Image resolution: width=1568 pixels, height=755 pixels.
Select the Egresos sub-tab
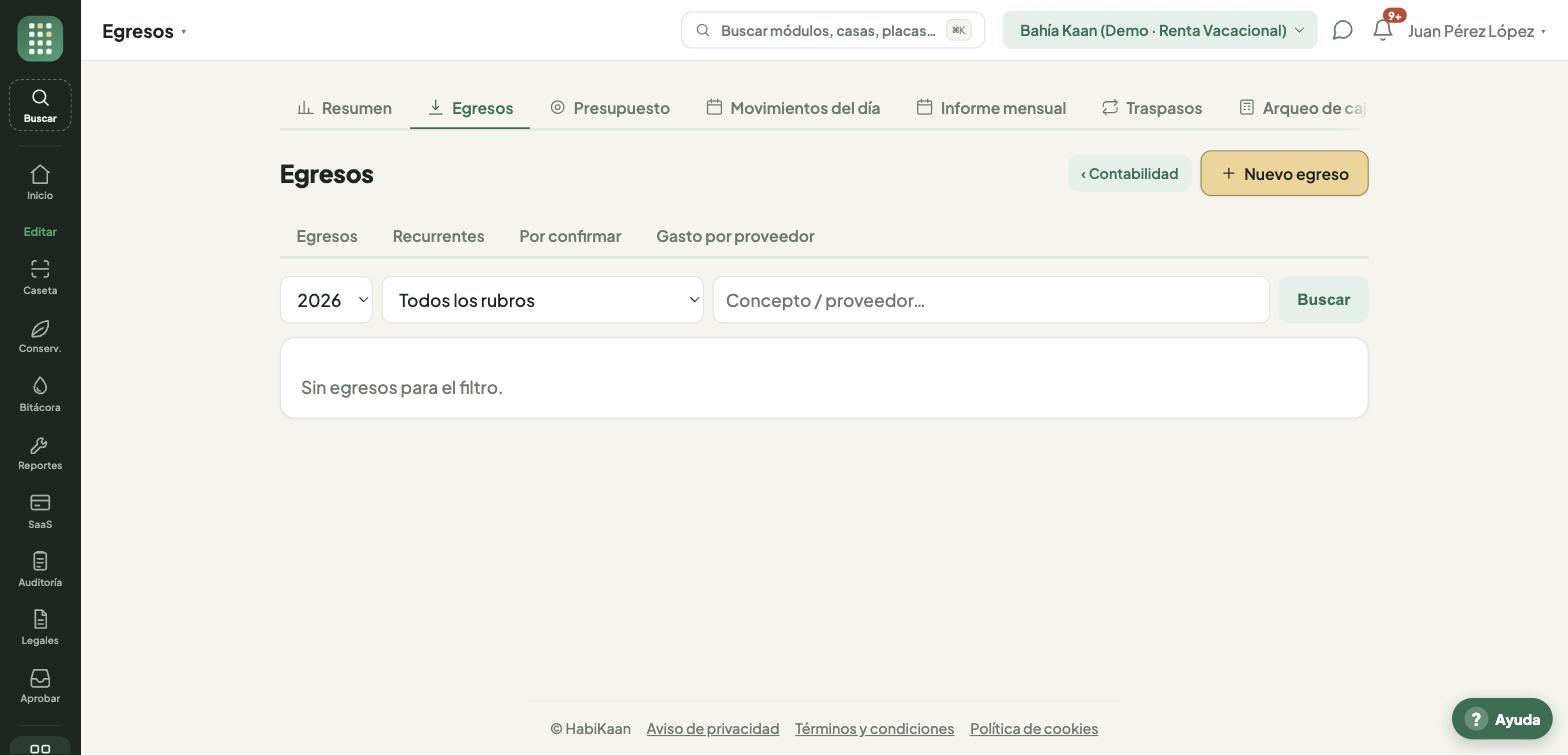[327, 236]
